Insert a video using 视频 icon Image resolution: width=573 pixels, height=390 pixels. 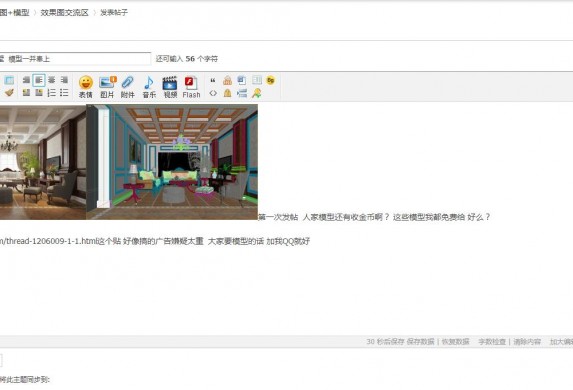coord(170,87)
